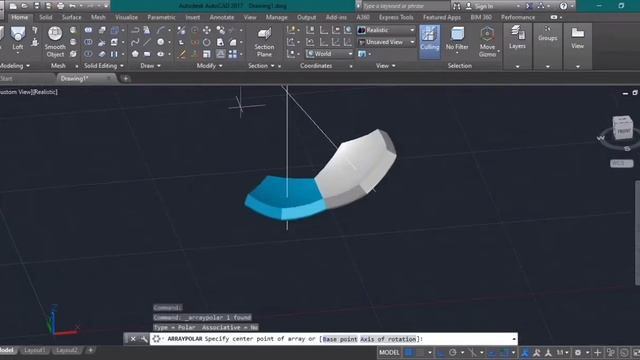This screenshot has width=640, height=360.
Task: Open command line customize wrench
Action: 144,339
